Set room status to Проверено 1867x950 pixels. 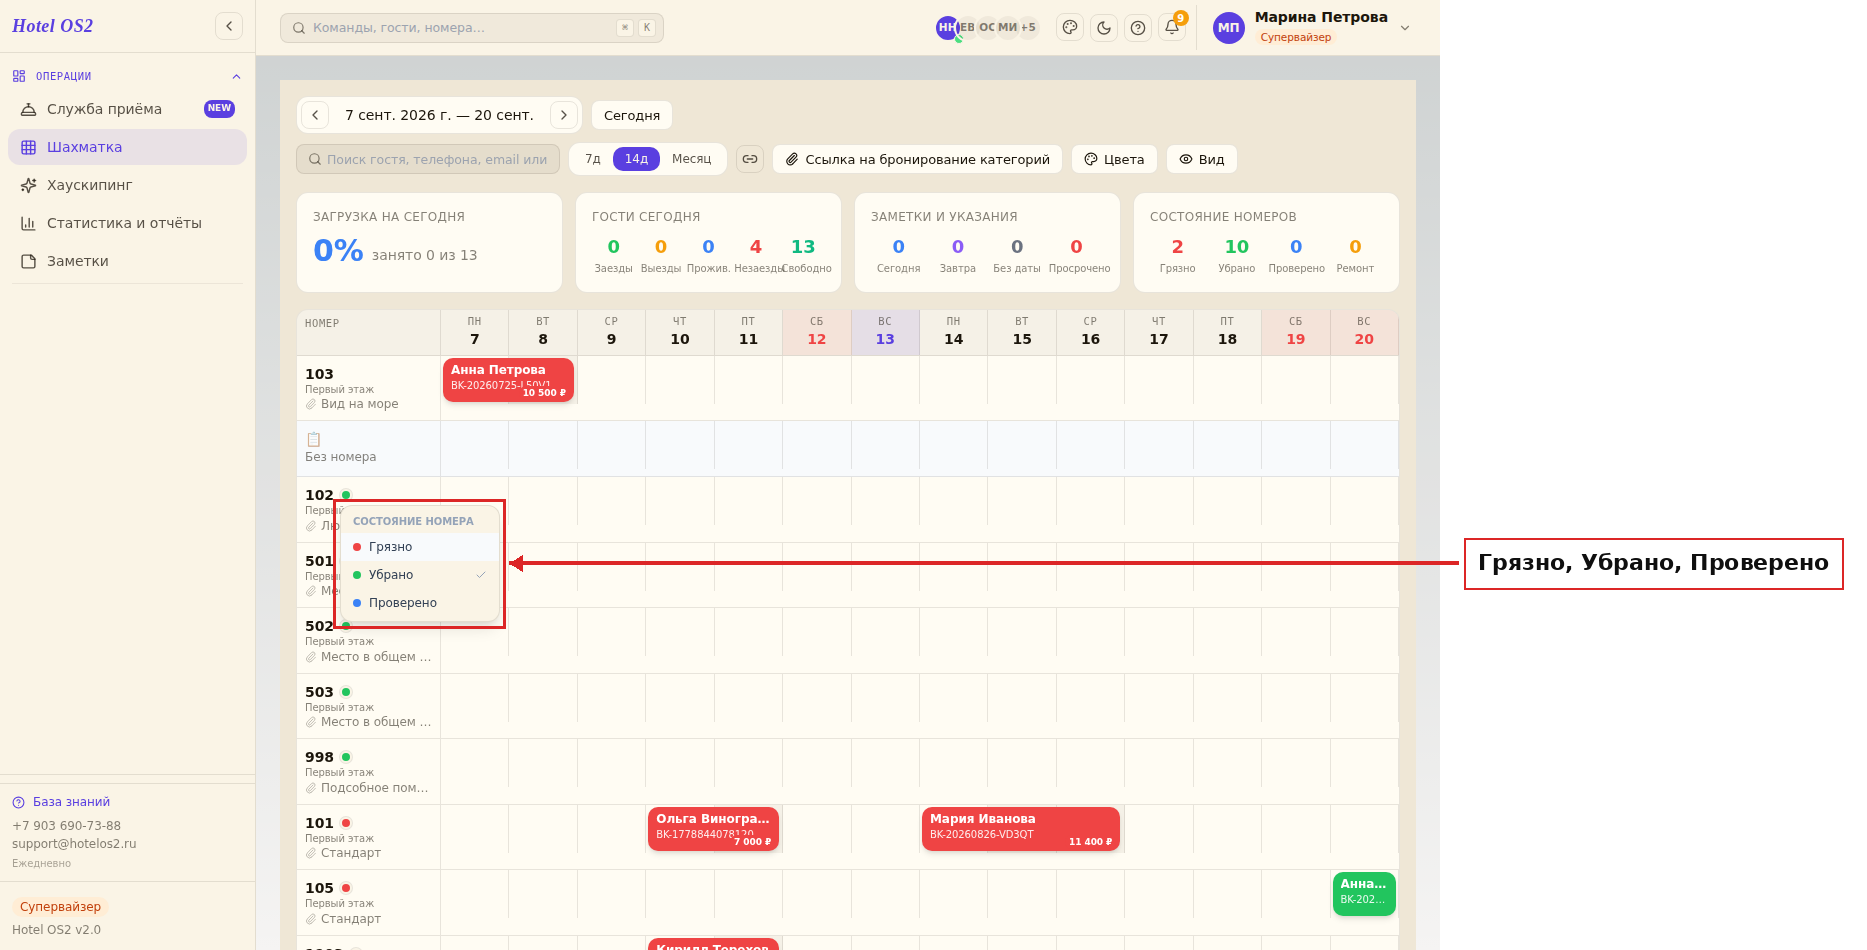(x=420, y=603)
